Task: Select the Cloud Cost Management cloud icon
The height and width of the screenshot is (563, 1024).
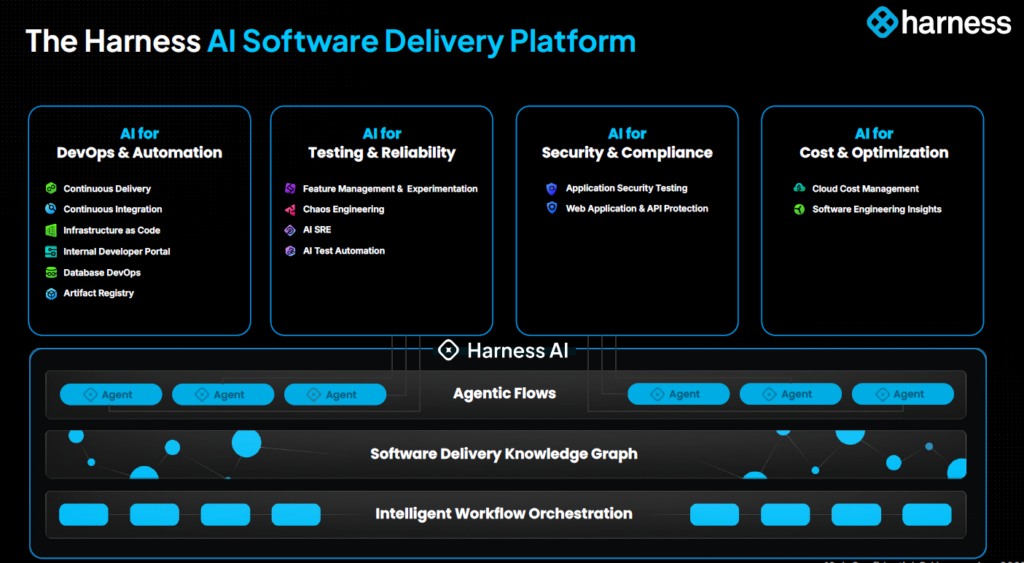Action: pyautogui.click(x=799, y=188)
